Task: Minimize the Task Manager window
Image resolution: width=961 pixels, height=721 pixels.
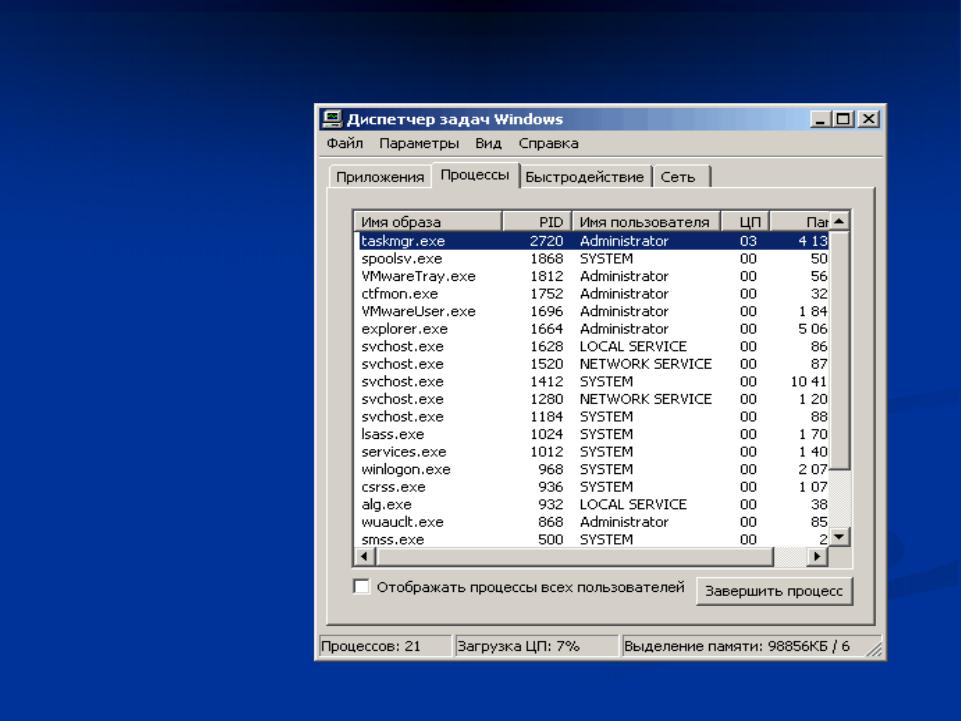Action: pos(819,119)
